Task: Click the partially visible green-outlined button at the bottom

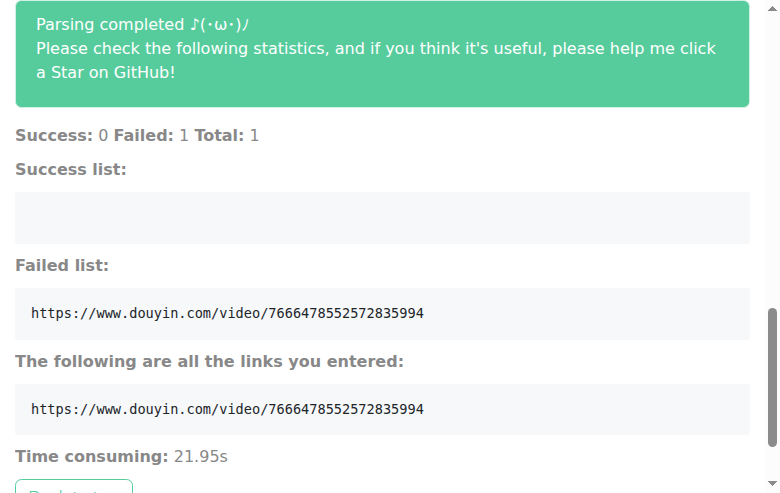Action: (74, 486)
